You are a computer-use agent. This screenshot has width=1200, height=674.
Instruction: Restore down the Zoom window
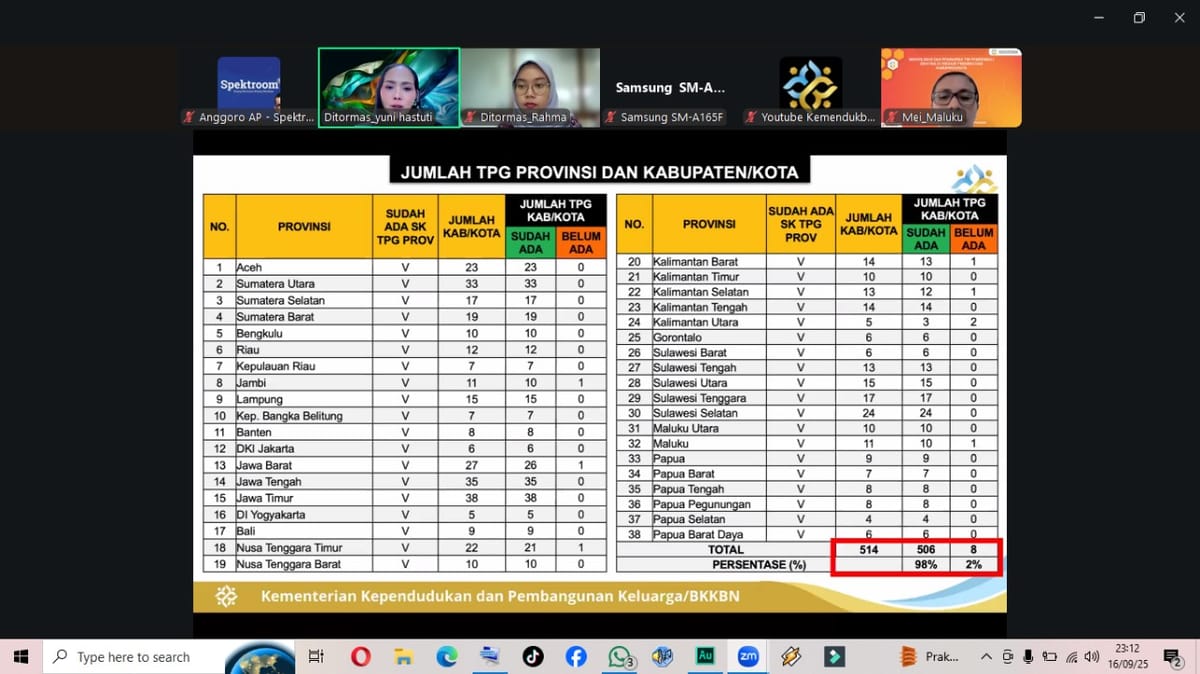click(x=1139, y=18)
